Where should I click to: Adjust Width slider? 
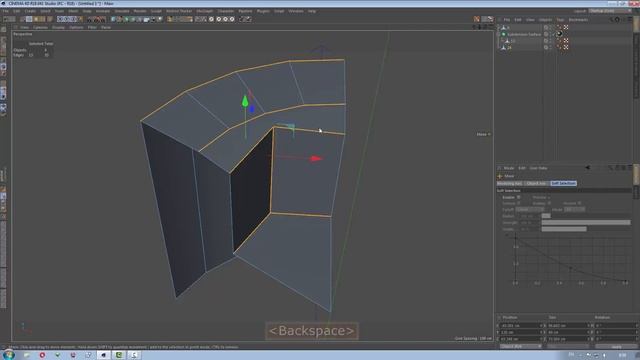(586, 229)
